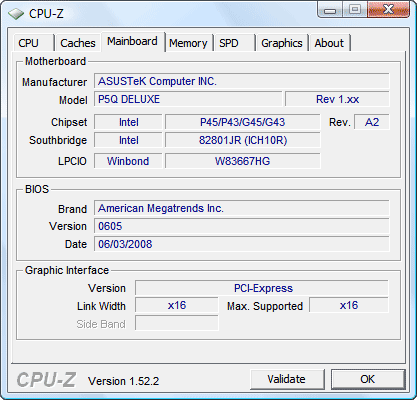Click the disabled maximize button
Viewport: 417px width, 400px height.
tap(355, 10)
